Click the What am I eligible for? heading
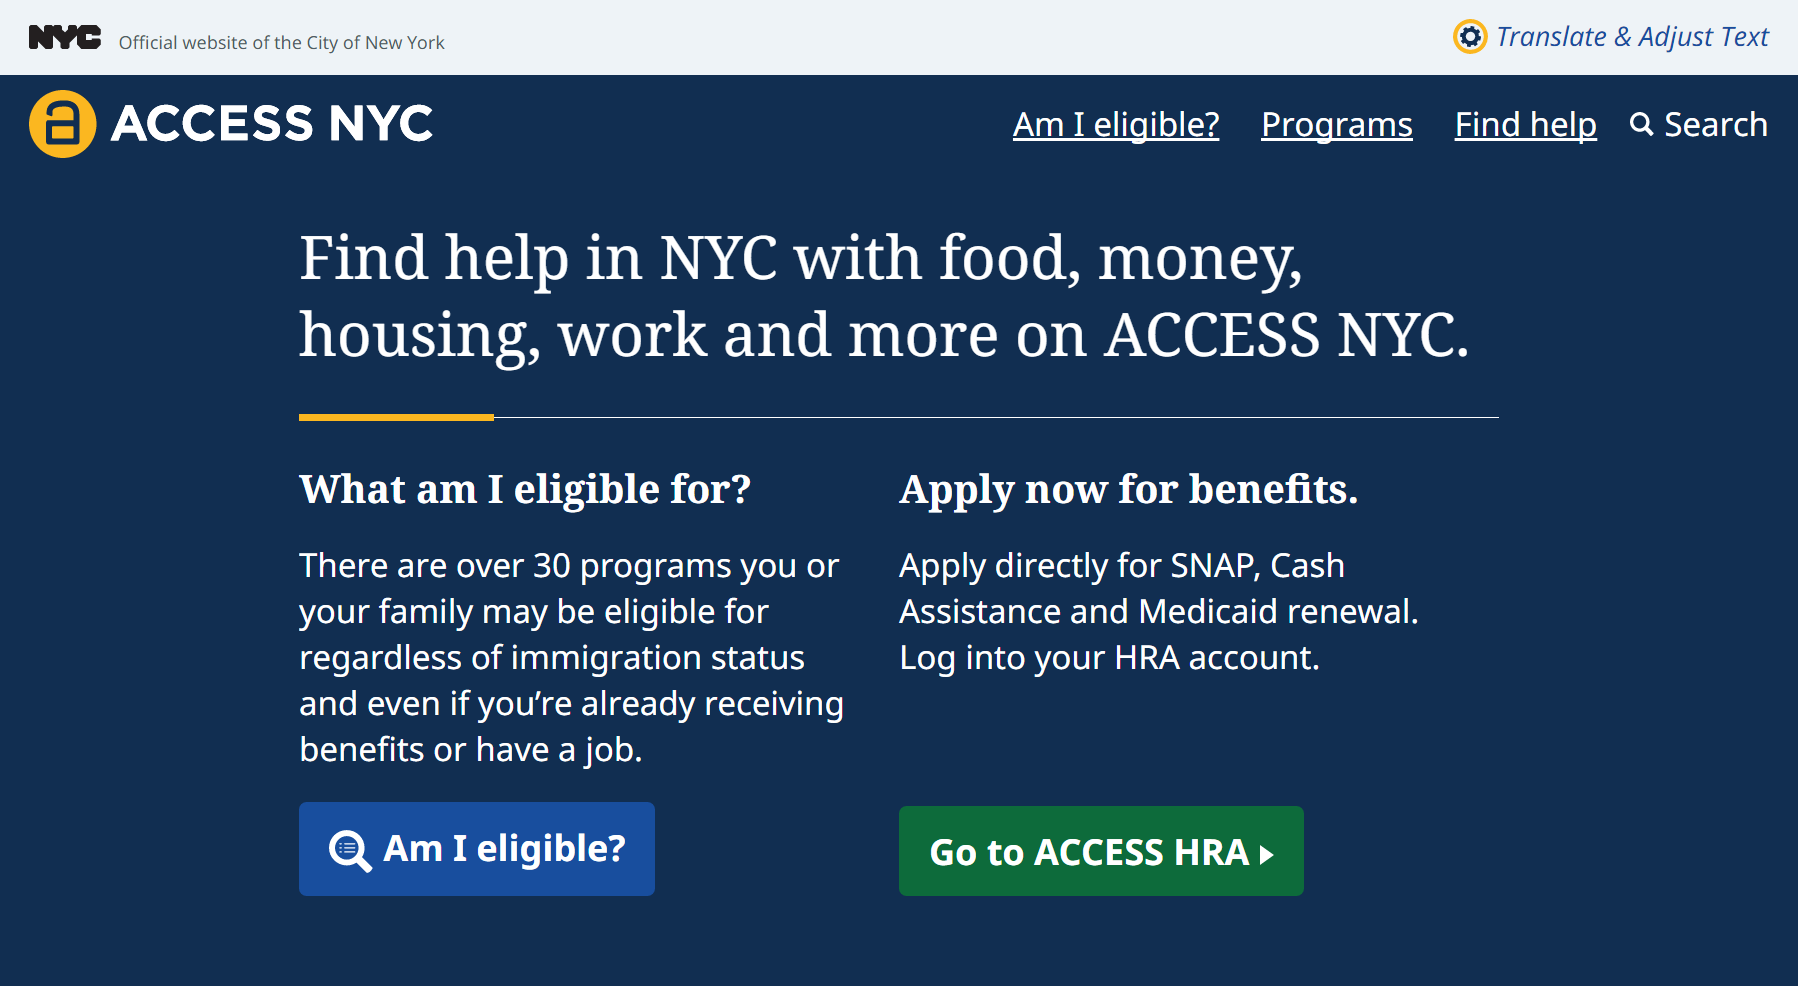This screenshot has width=1798, height=986. pyautogui.click(x=525, y=490)
